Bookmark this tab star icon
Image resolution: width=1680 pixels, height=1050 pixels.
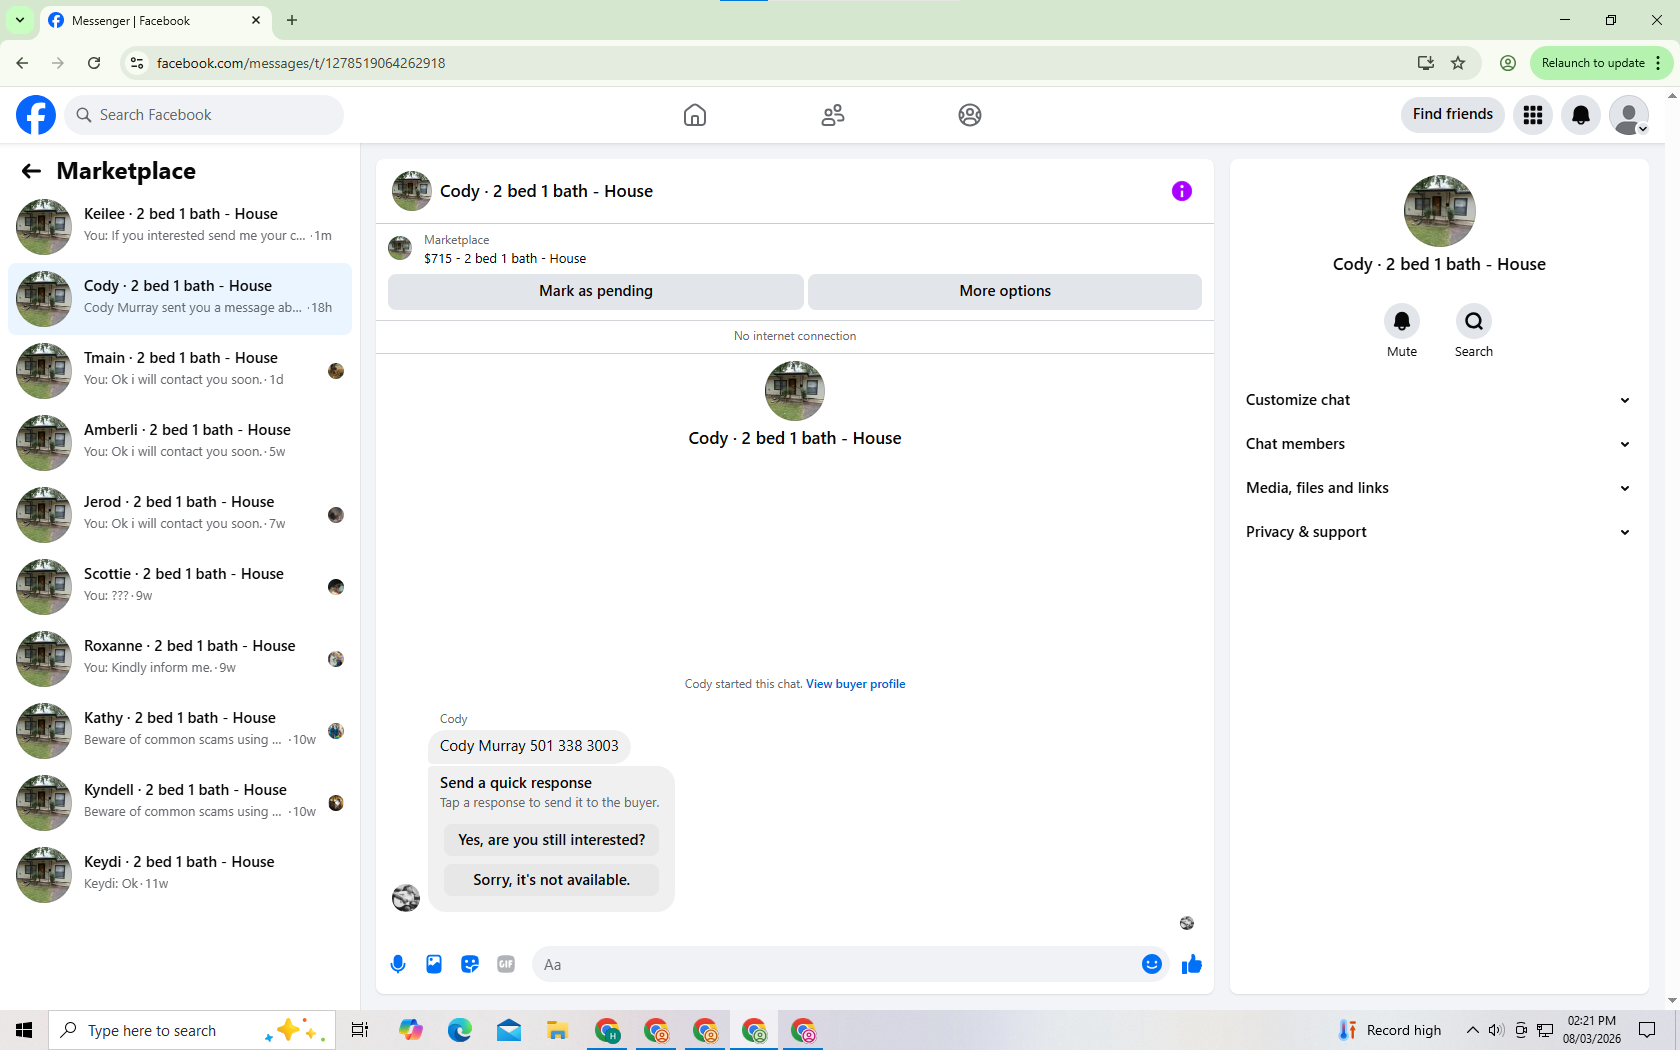tap(1458, 63)
